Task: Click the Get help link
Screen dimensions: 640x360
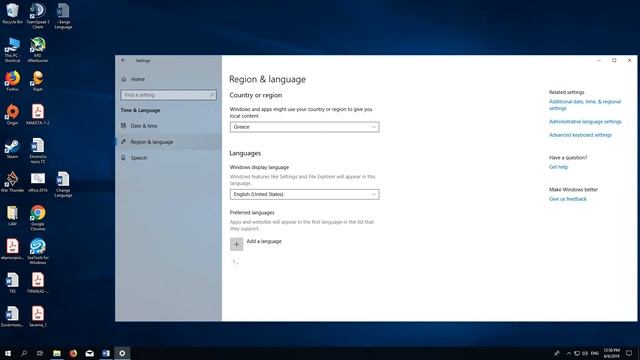Action: click(x=558, y=167)
